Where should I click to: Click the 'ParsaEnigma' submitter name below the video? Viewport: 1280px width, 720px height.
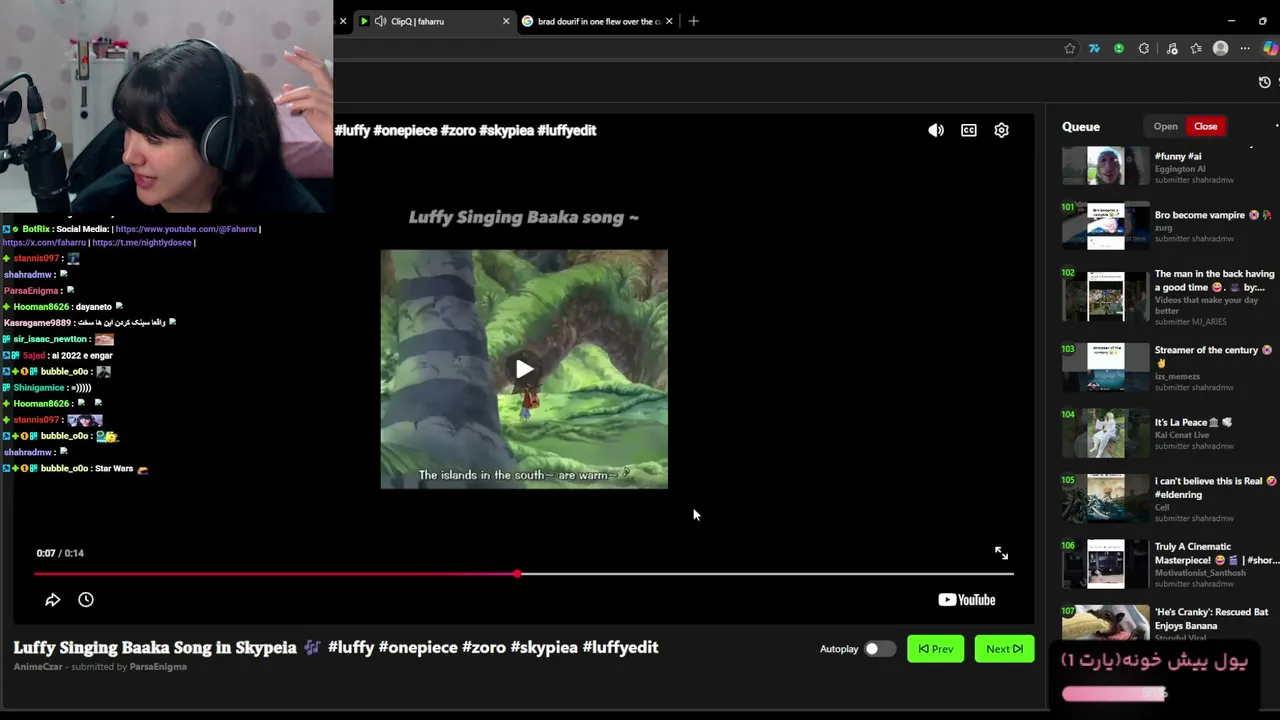click(x=158, y=667)
